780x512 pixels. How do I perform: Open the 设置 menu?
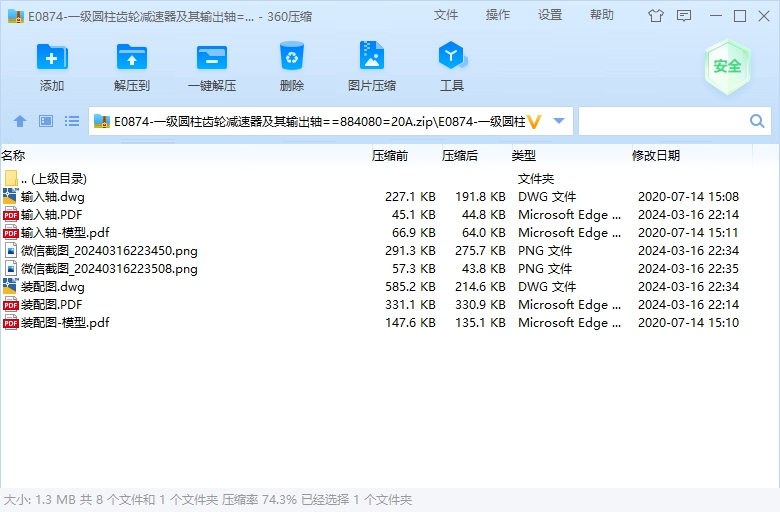(550, 15)
